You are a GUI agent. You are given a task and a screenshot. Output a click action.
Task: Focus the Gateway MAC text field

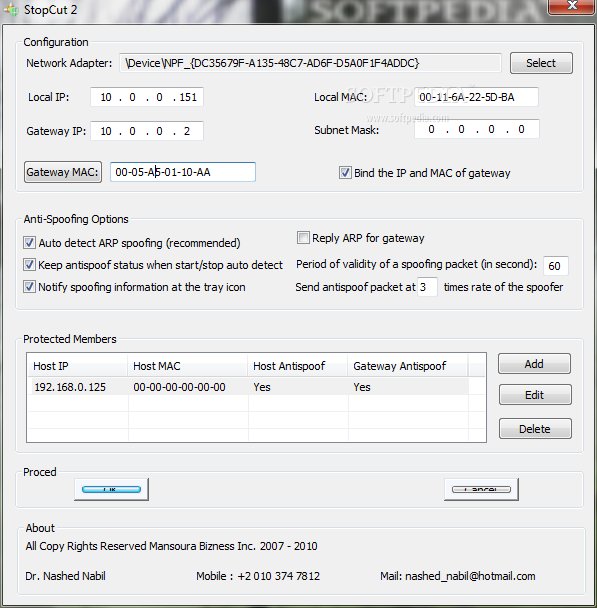point(183,172)
